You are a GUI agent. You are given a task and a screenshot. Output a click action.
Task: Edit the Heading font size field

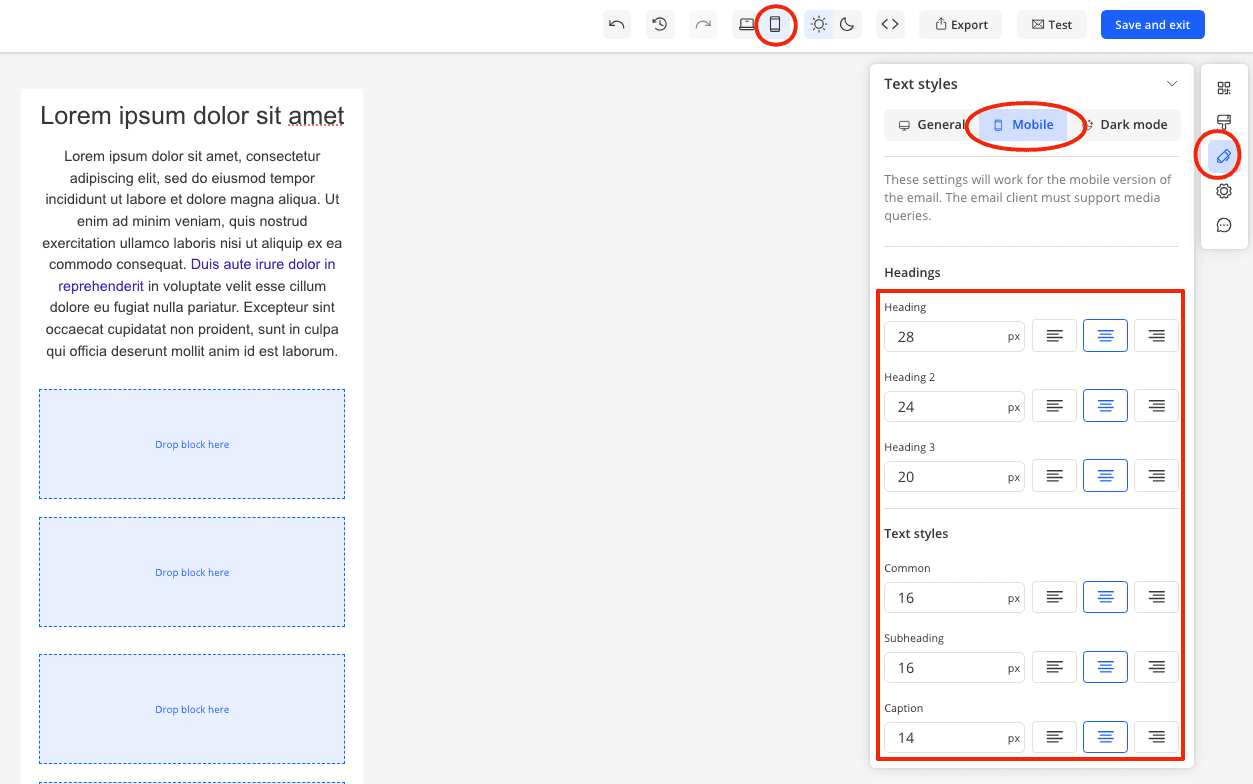tap(954, 336)
